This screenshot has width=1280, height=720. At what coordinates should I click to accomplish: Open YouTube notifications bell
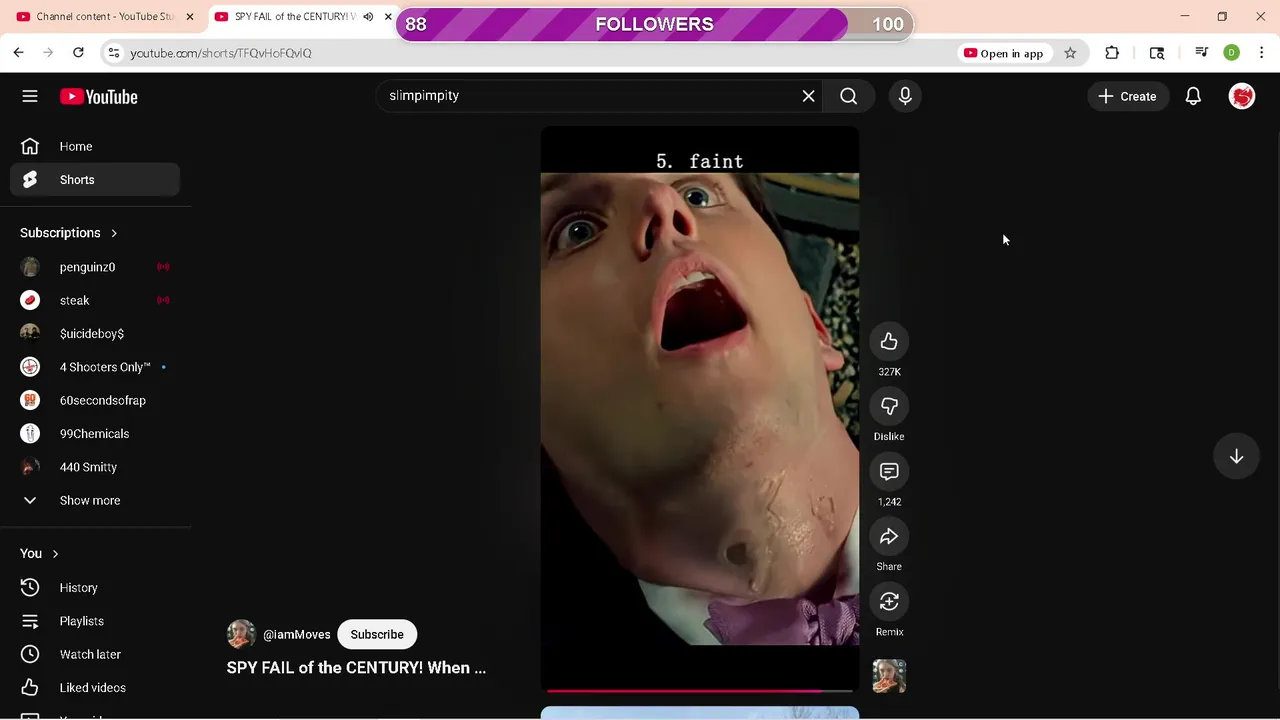[1193, 96]
